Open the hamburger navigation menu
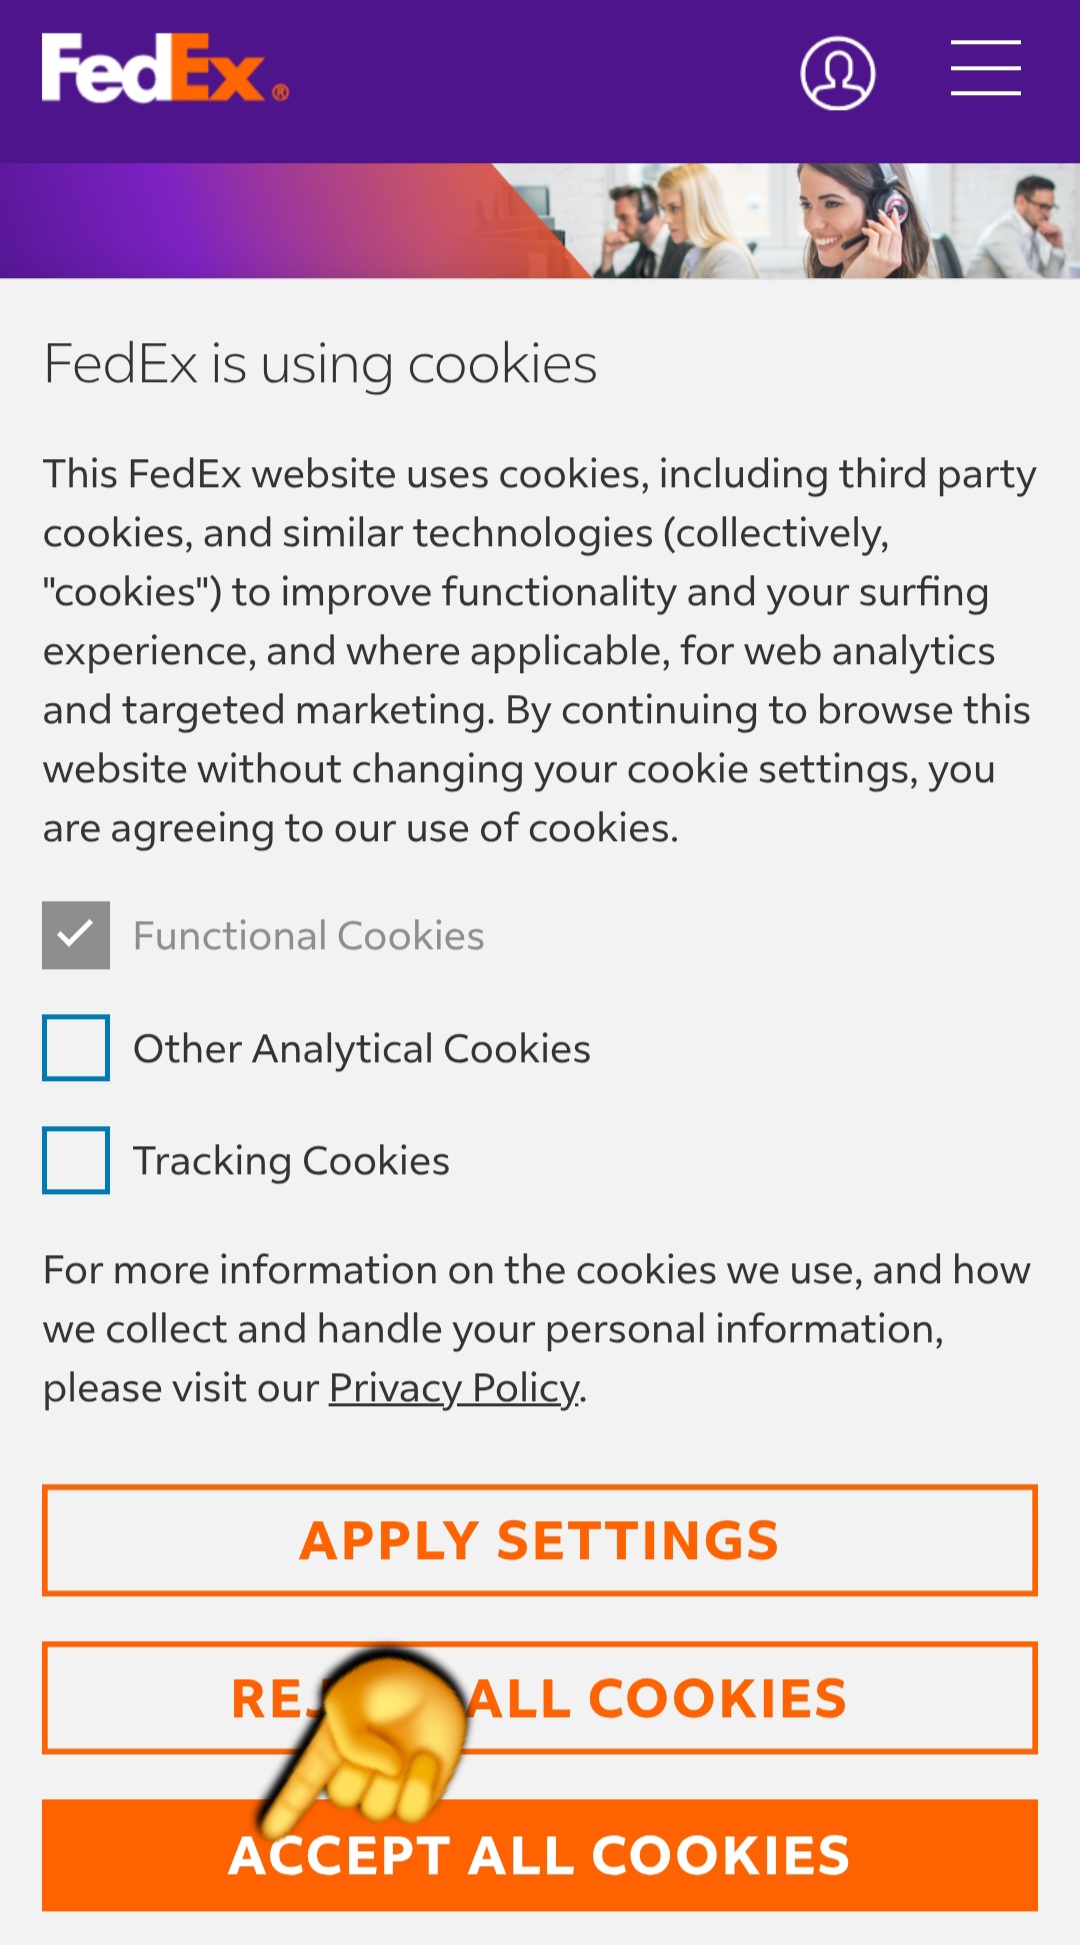This screenshot has height=1945, width=1080. (x=984, y=70)
